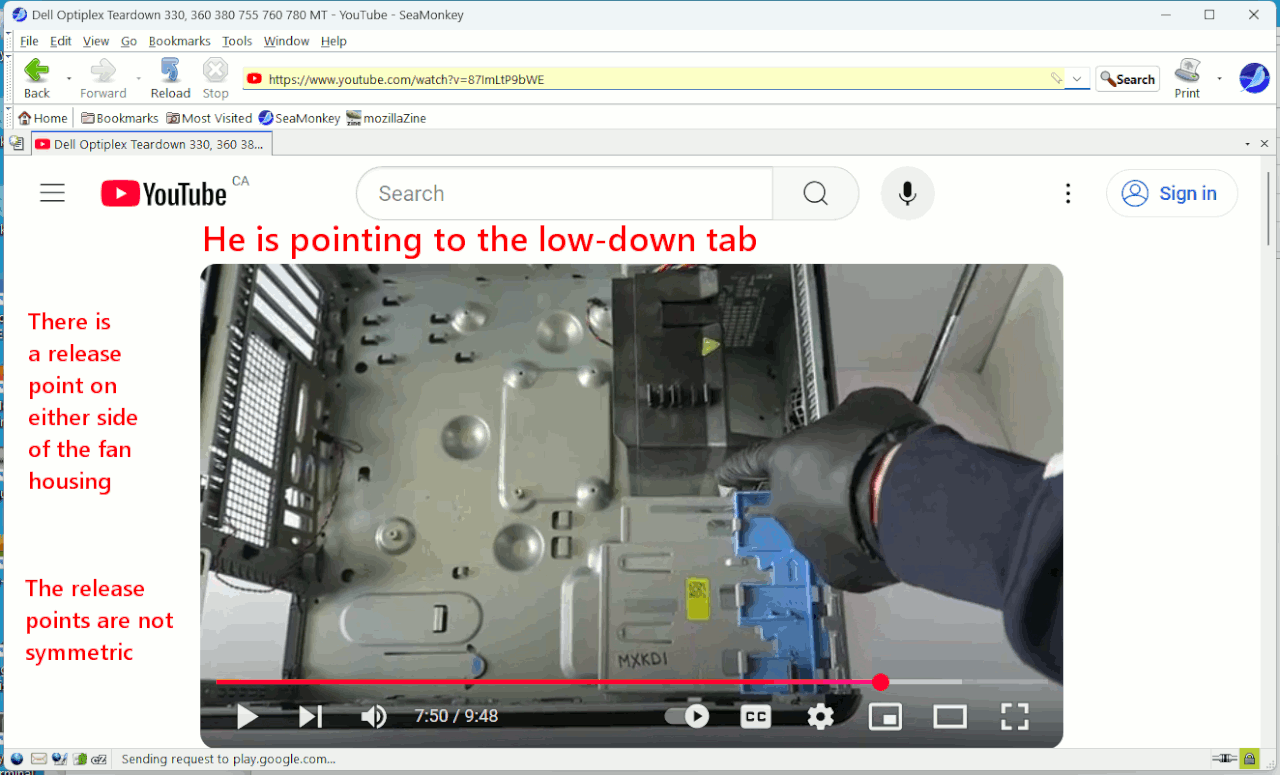The width and height of the screenshot is (1280, 775).
Task: Open the View menu
Action: [96, 41]
